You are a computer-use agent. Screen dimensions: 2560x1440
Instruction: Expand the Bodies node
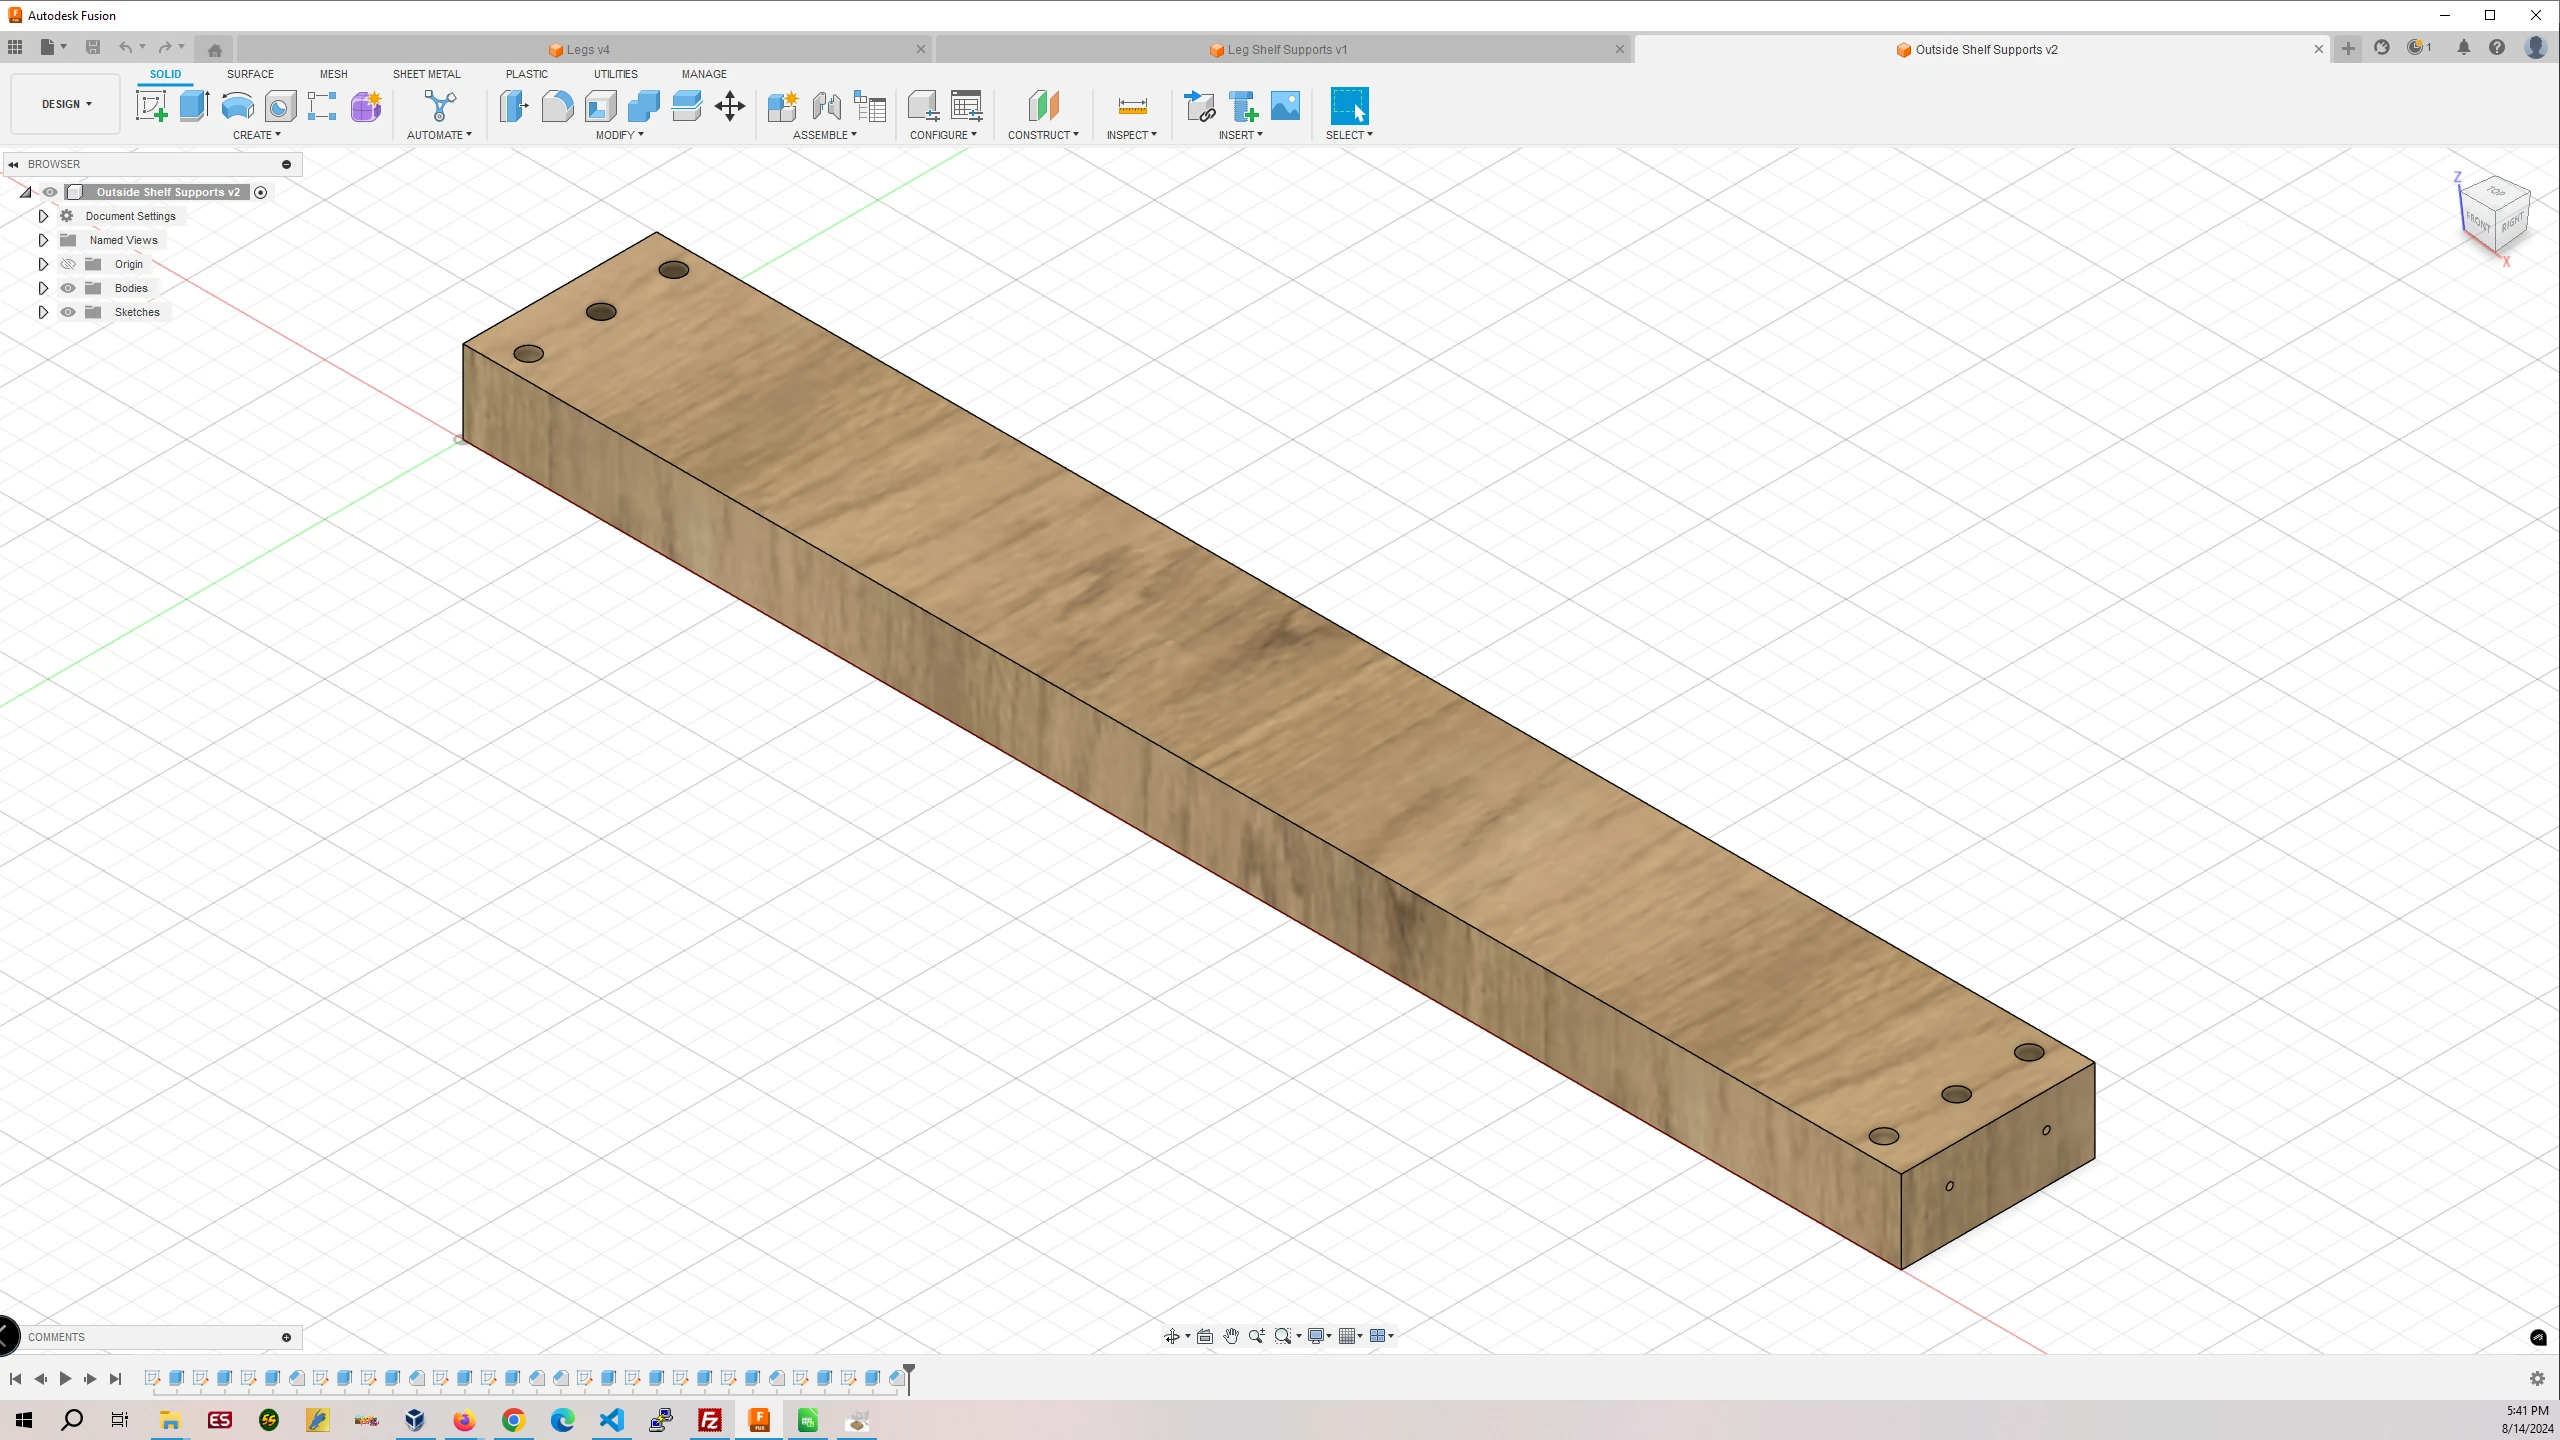tap(43, 288)
